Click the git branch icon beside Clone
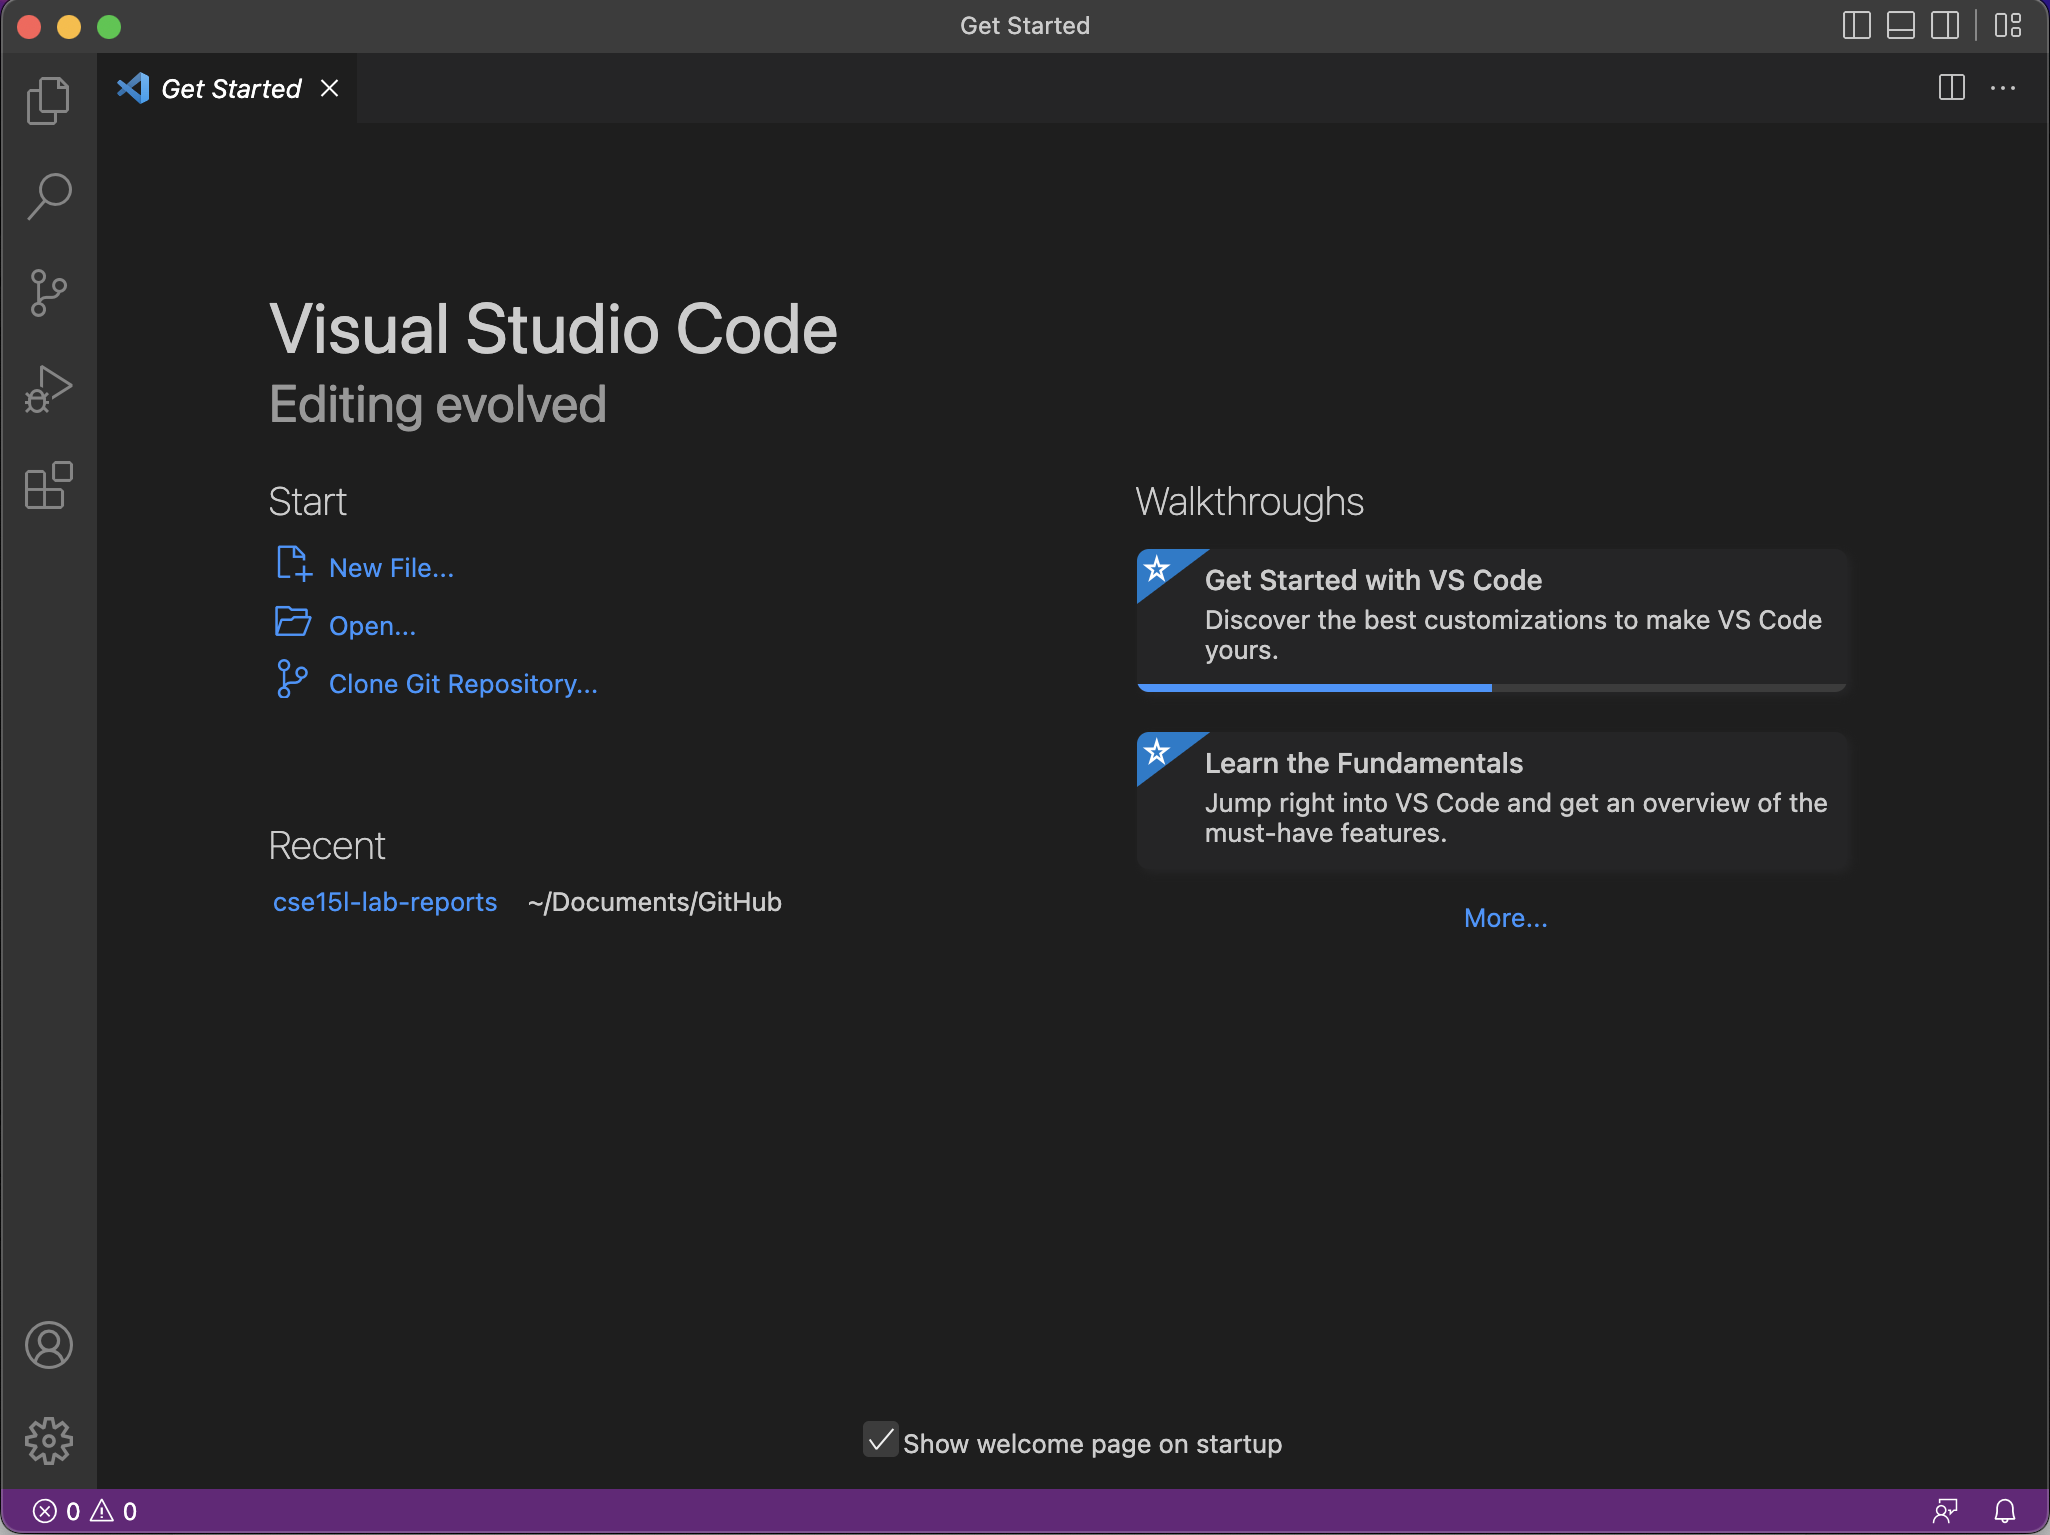The height and width of the screenshot is (1535, 2050). [x=292, y=679]
